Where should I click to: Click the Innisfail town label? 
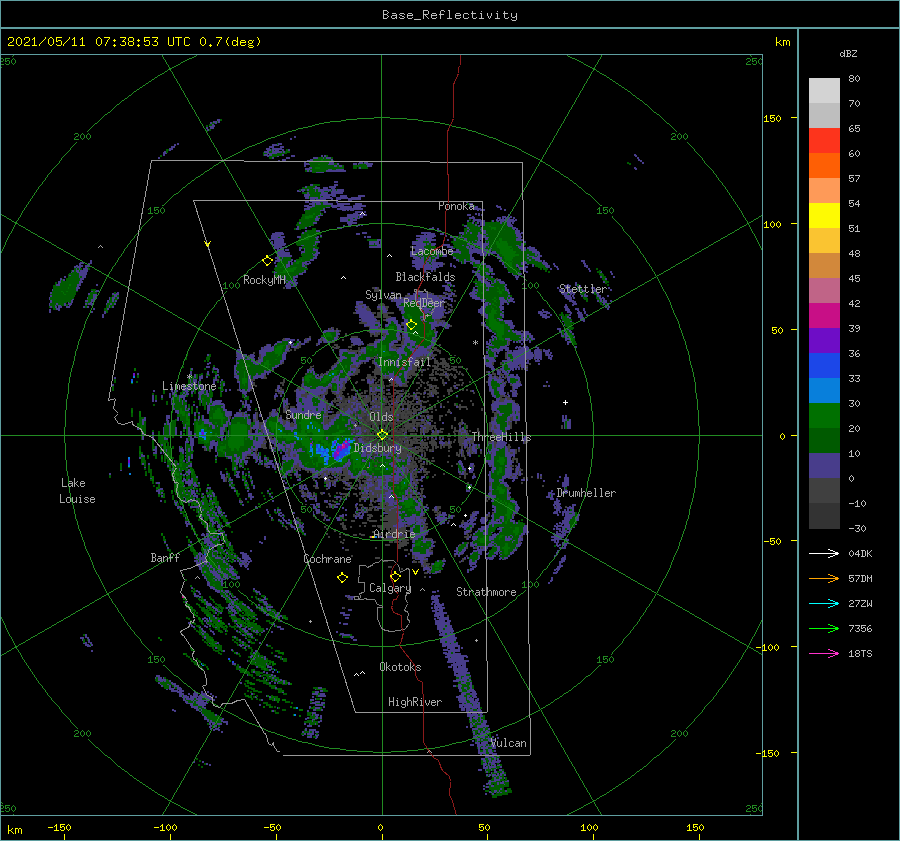[404, 362]
